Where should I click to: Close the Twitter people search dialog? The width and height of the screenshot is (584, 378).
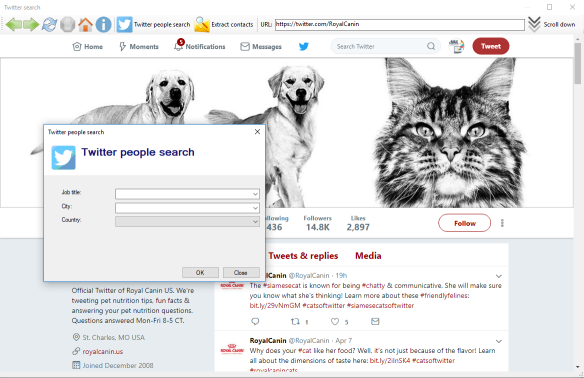pyautogui.click(x=257, y=132)
